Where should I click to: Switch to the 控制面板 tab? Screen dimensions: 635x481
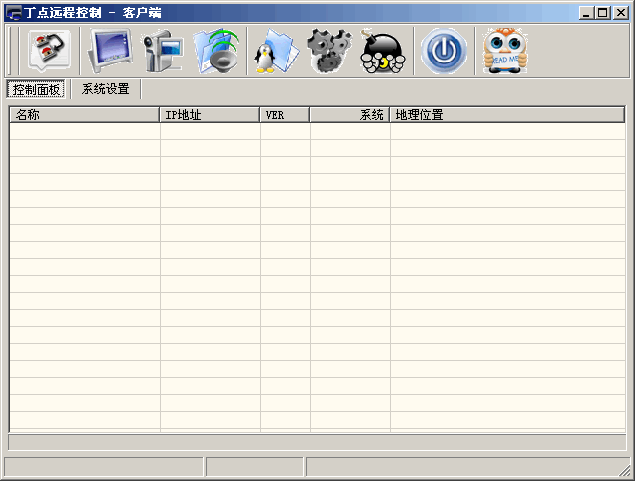pyautogui.click(x=36, y=89)
